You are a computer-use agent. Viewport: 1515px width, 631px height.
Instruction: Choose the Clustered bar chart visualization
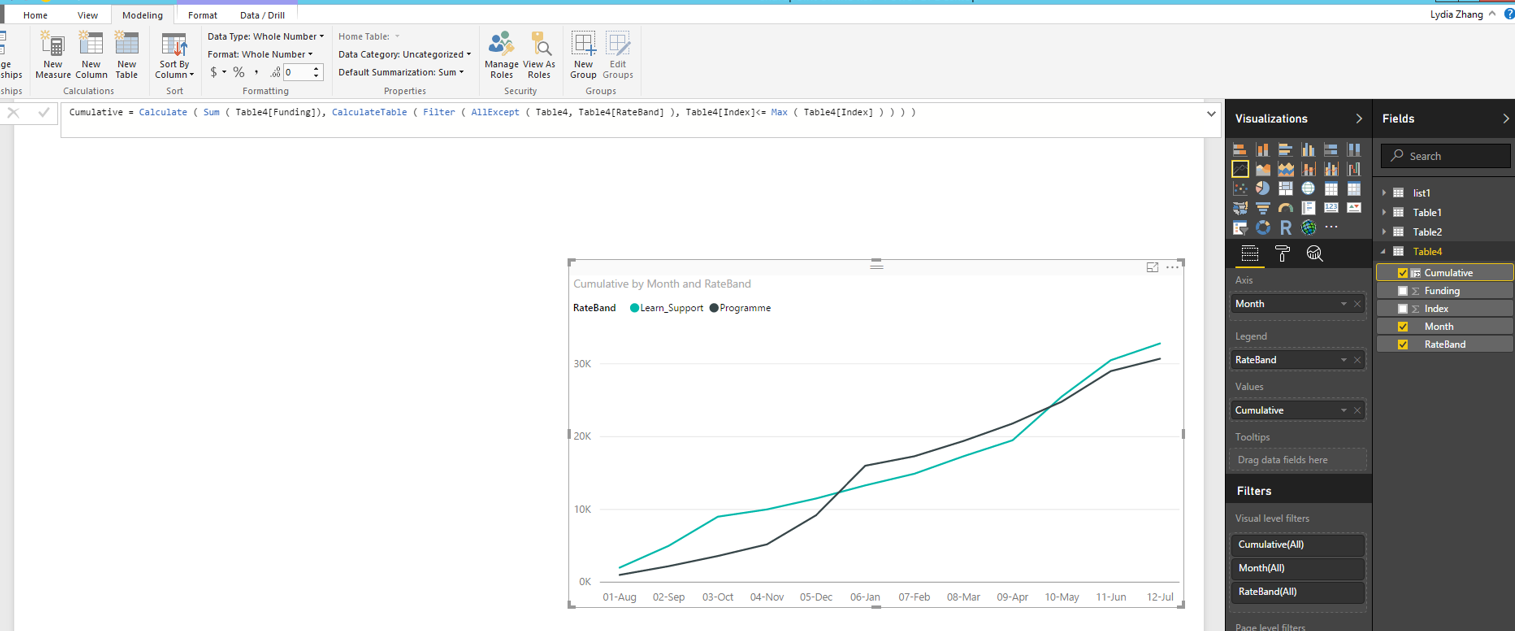click(1286, 149)
